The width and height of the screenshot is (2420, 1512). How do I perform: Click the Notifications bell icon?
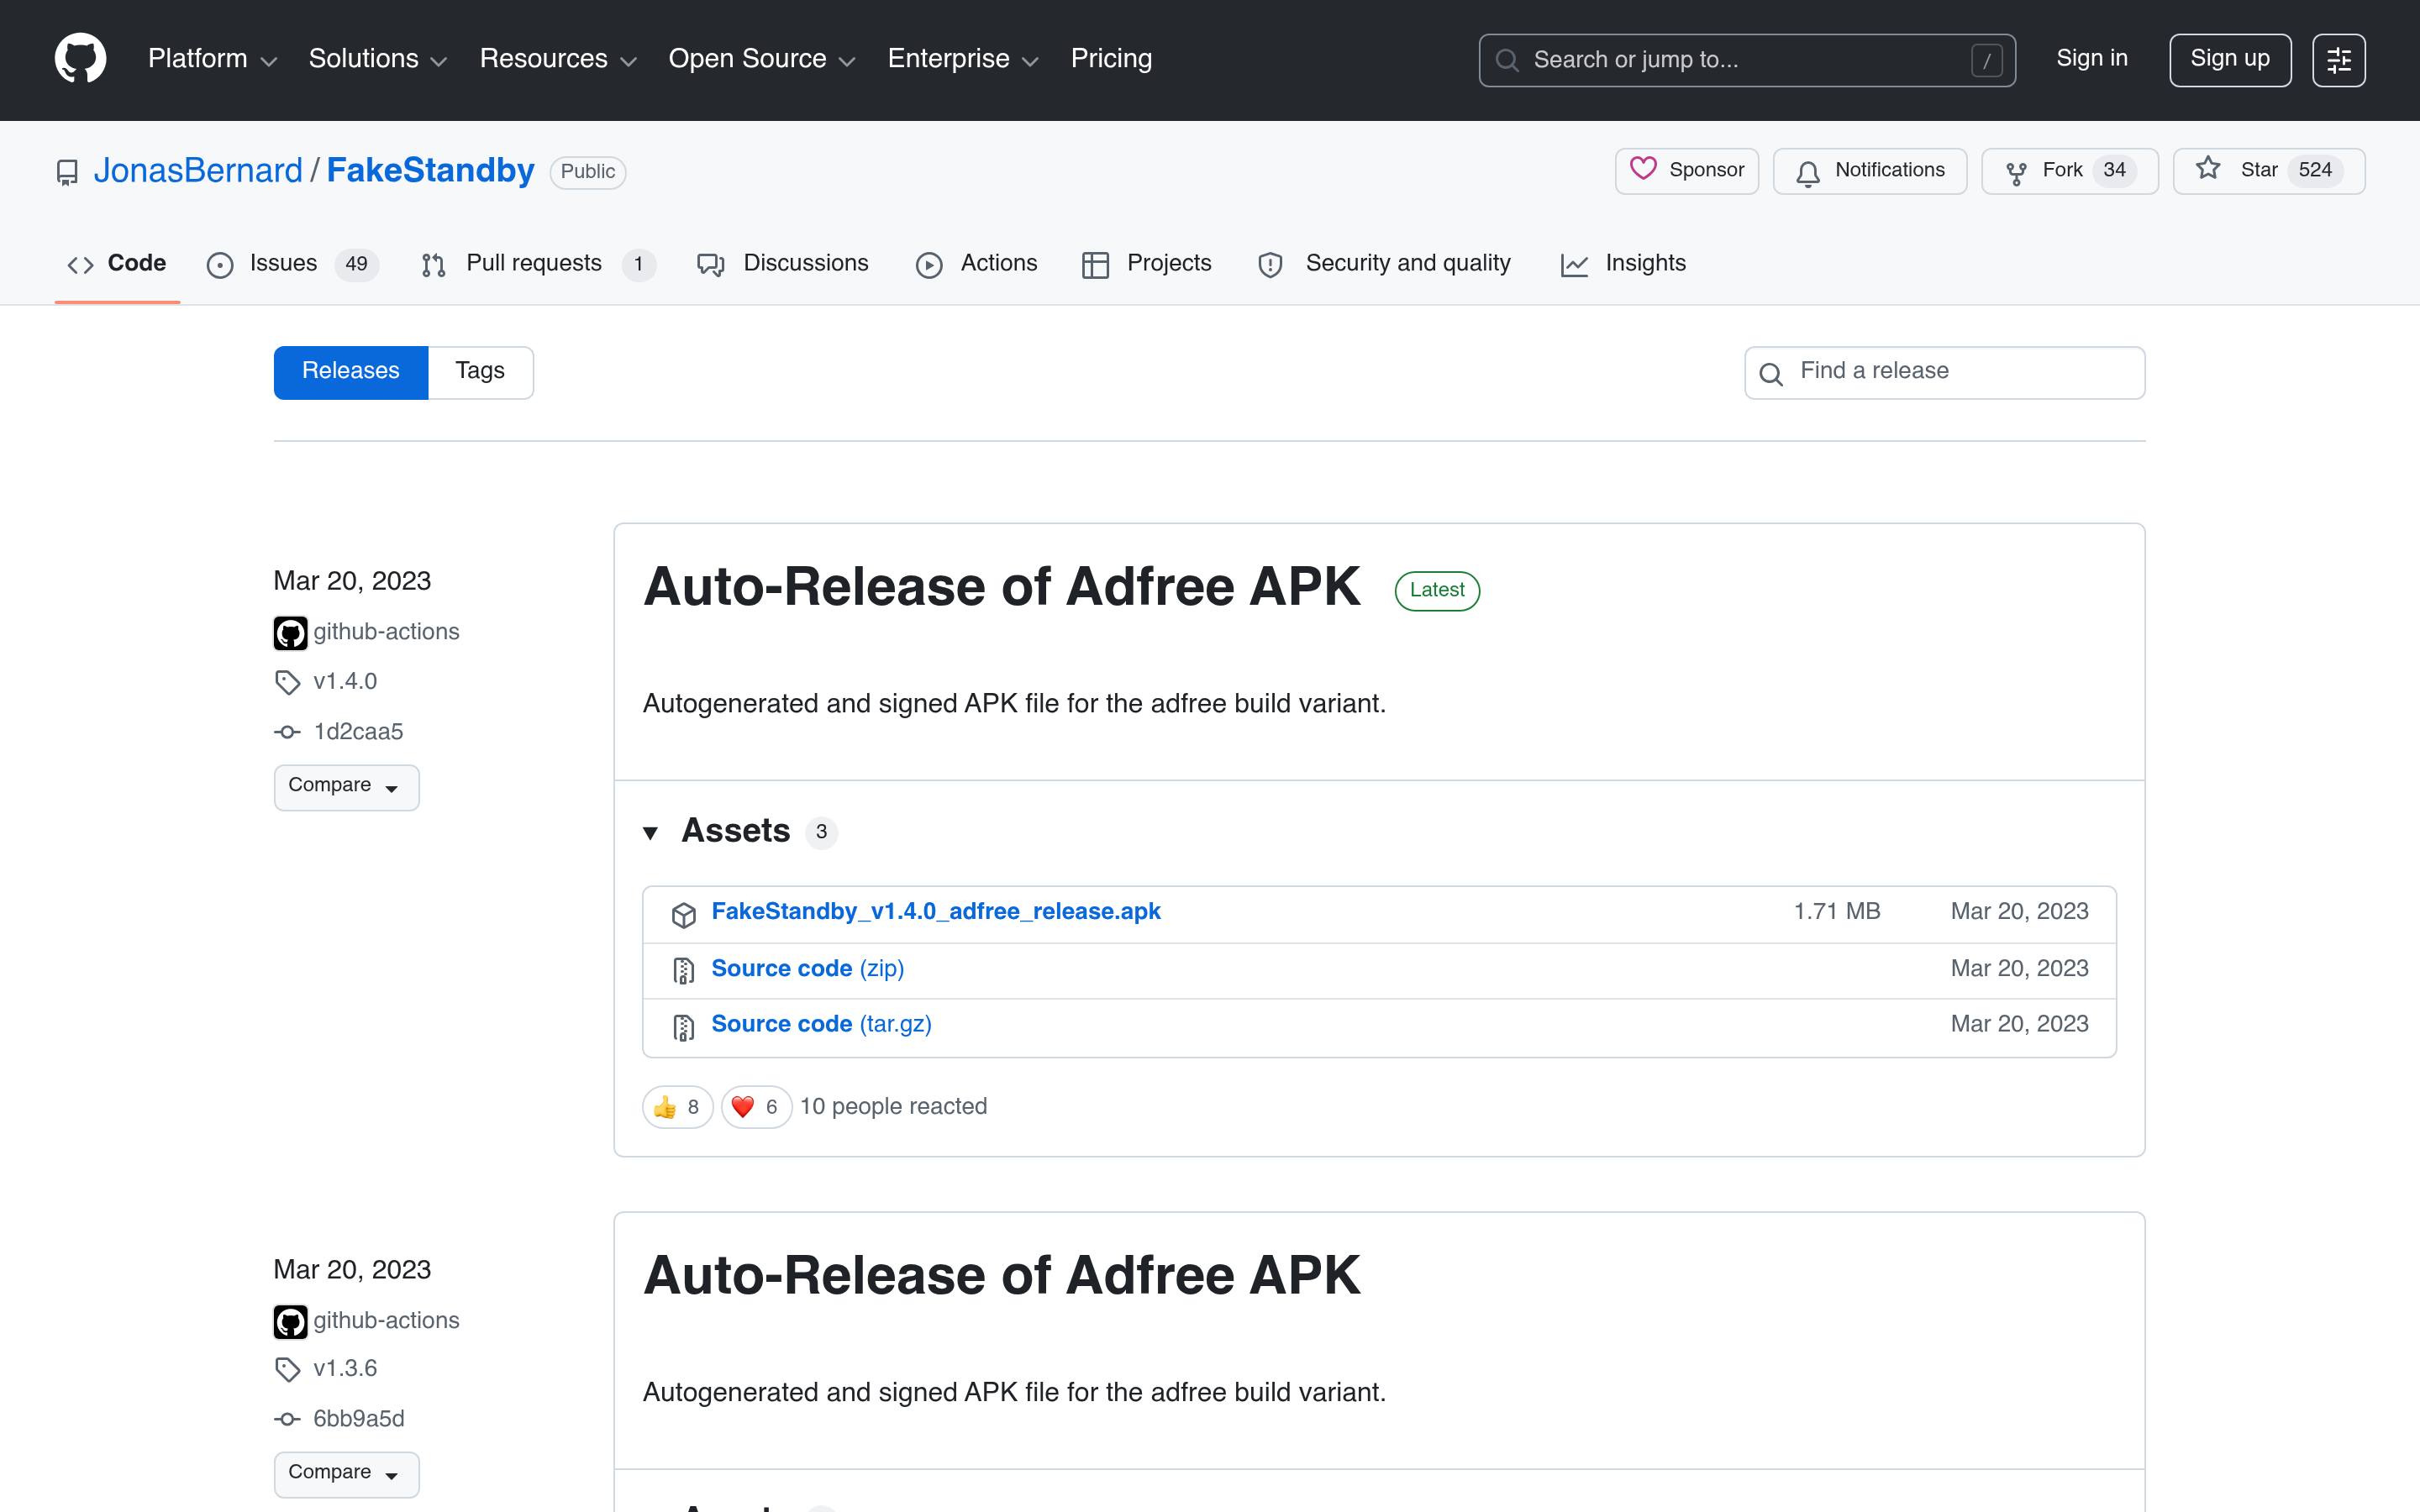pos(1807,173)
